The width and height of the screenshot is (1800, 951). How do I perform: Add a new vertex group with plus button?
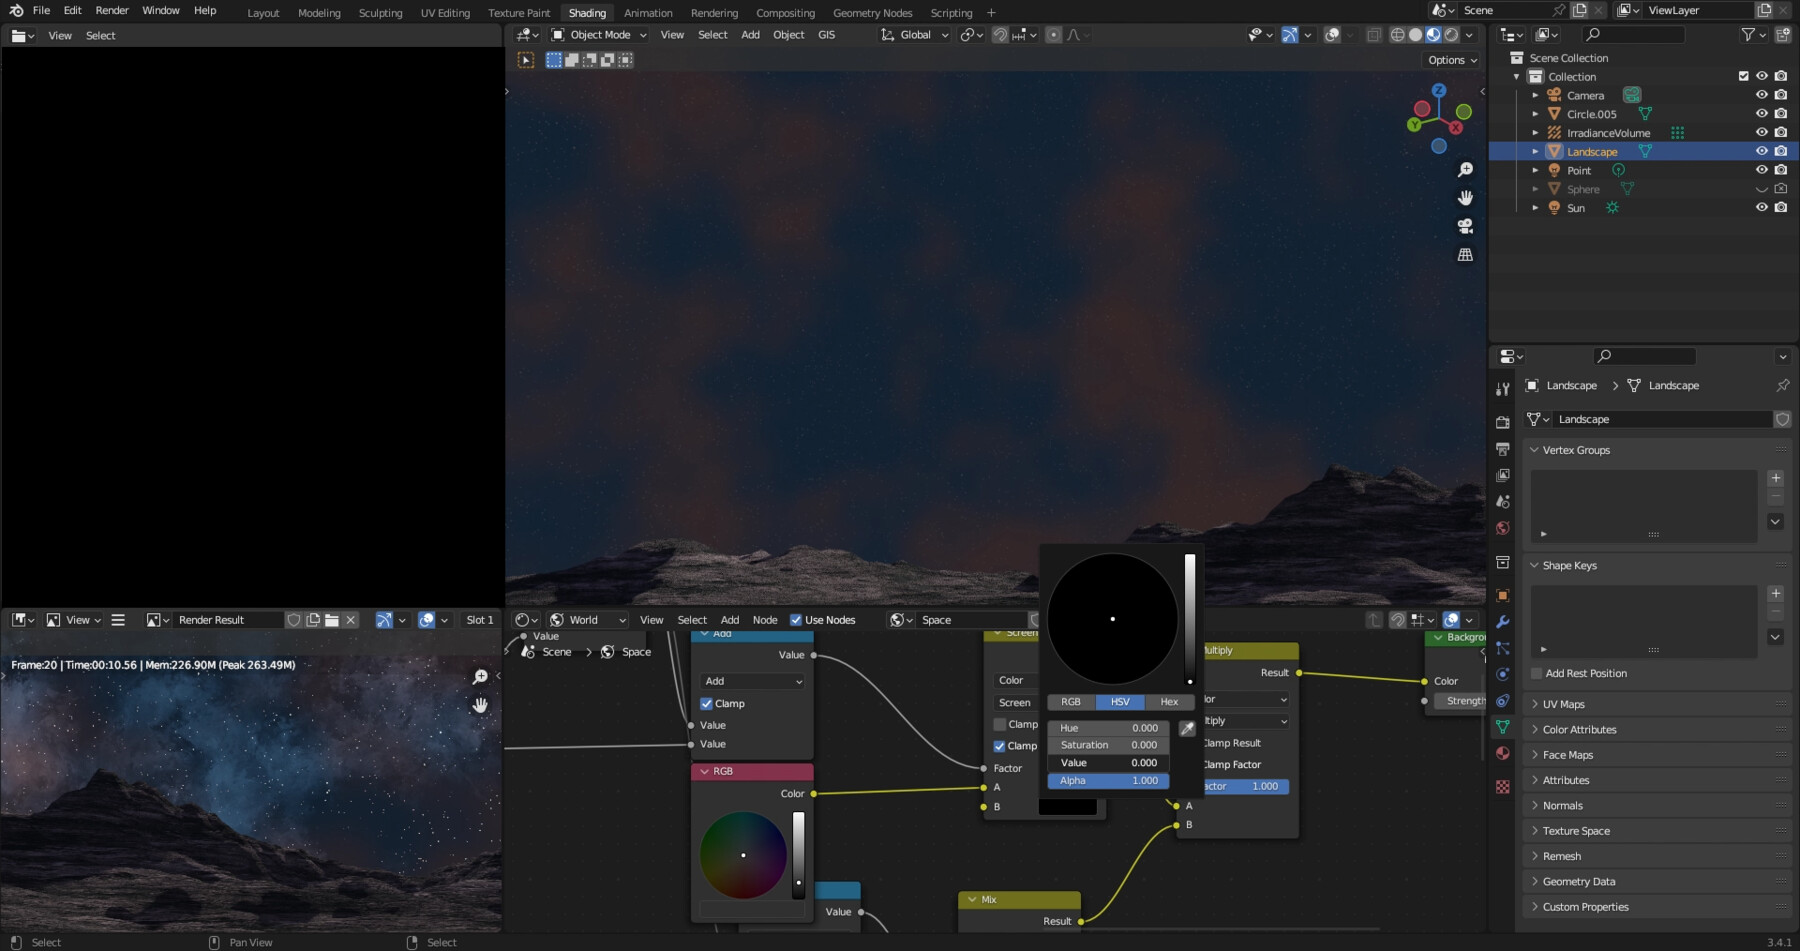click(1775, 478)
